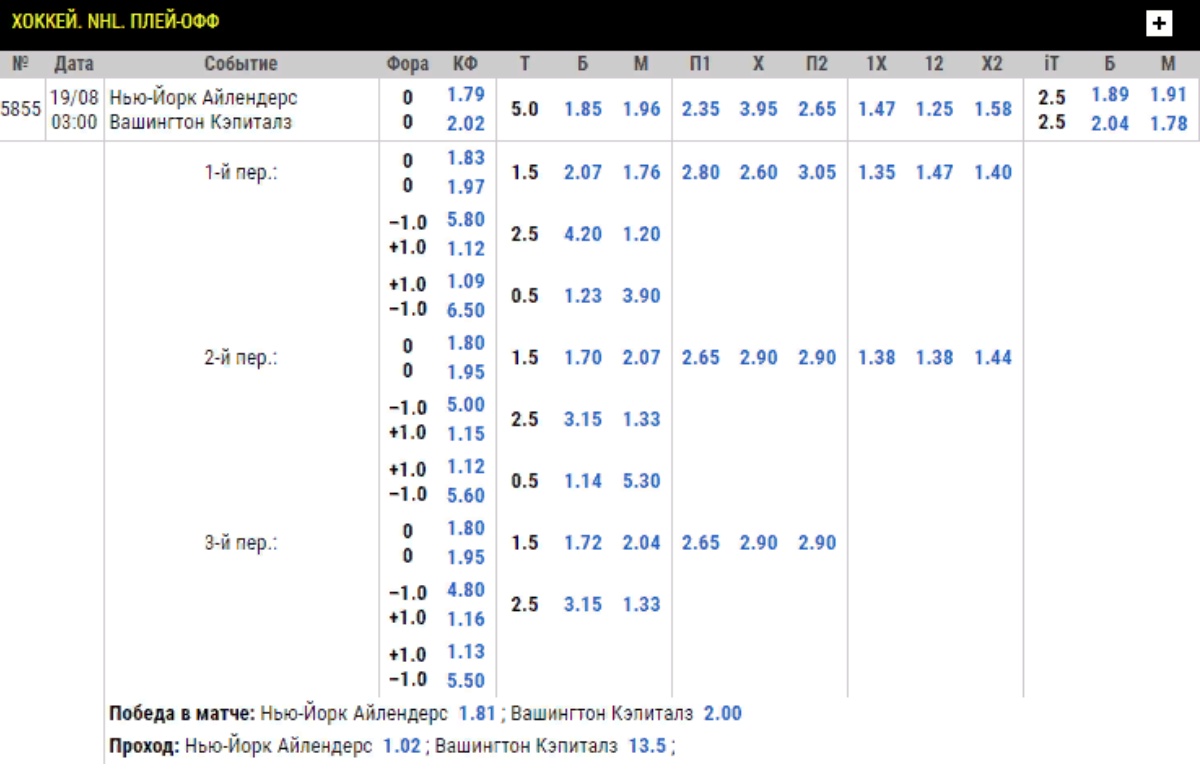Bet on 1st period draw at 2.60
1200x770 pixels.
click(758, 172)
